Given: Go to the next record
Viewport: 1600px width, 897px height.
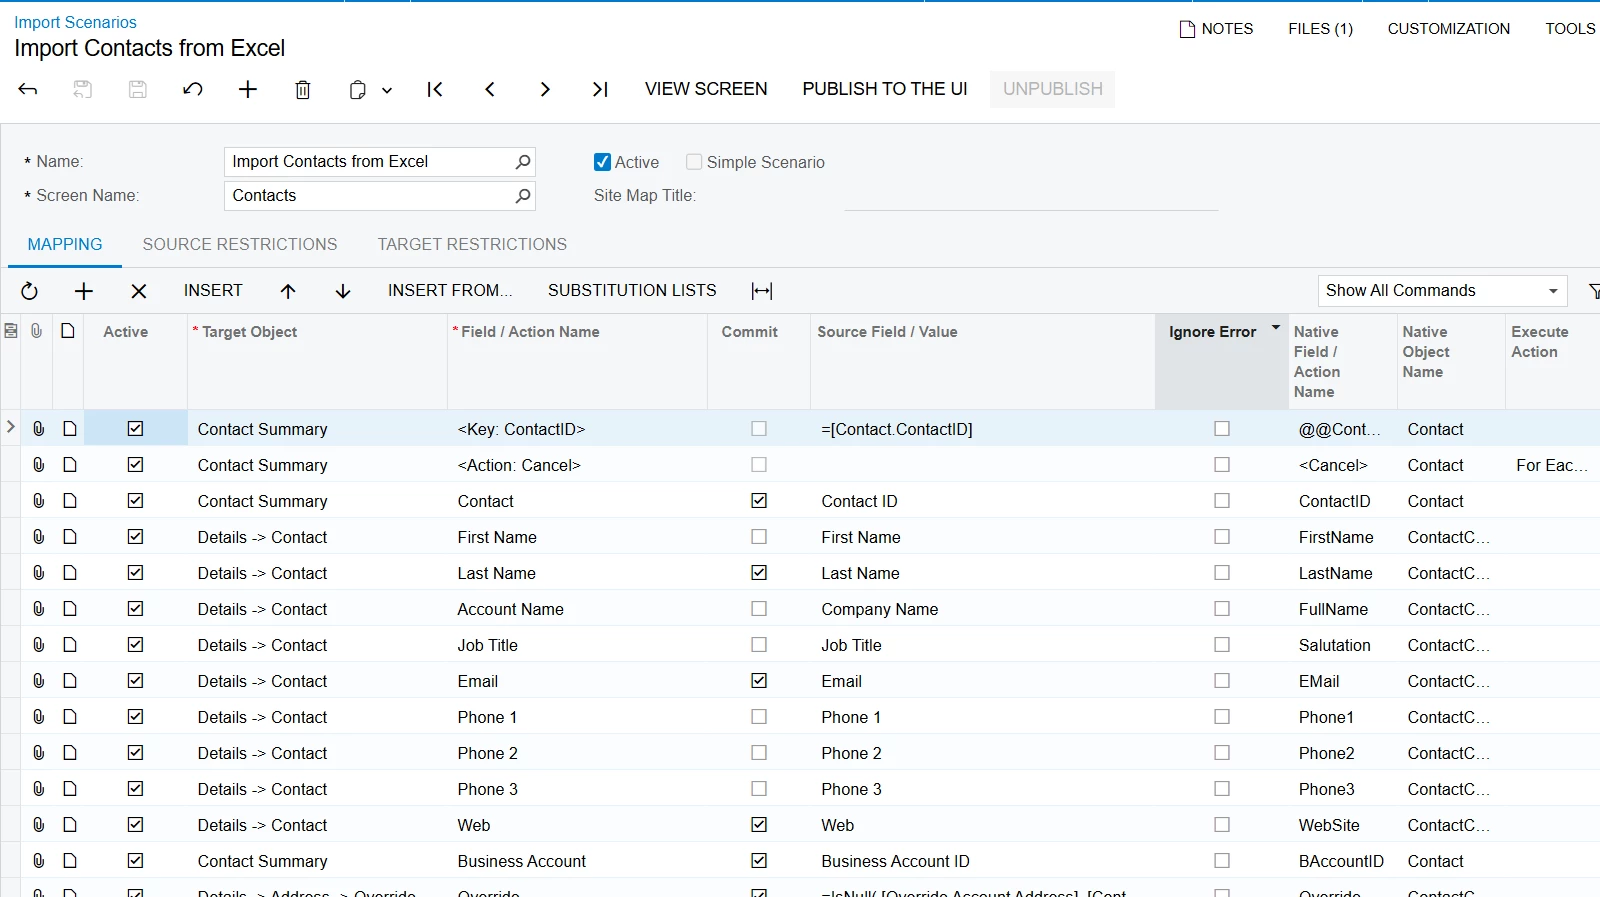Looking at the screenshot, I should tap(545, 89).
